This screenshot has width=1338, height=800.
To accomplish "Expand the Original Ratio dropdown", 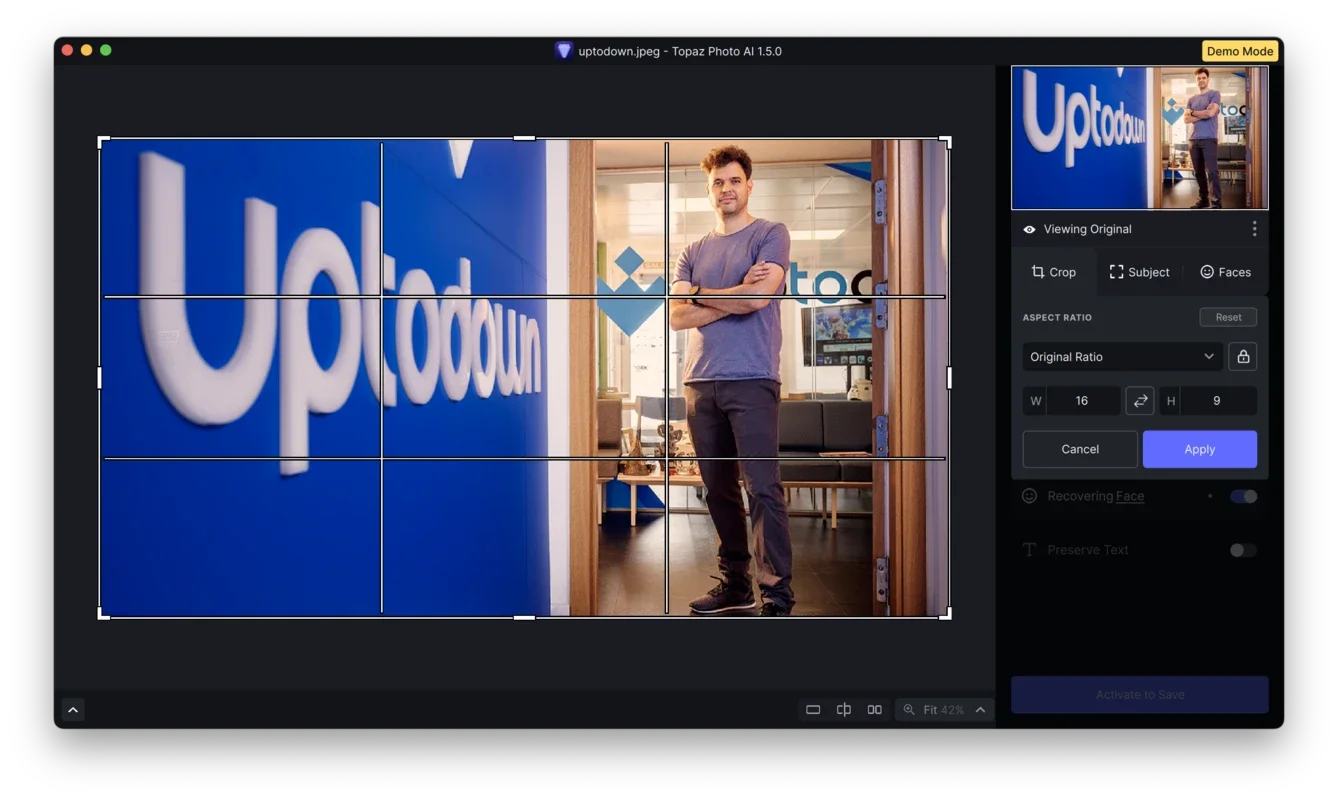I will pyautogui.click(x=1122, y=357).
